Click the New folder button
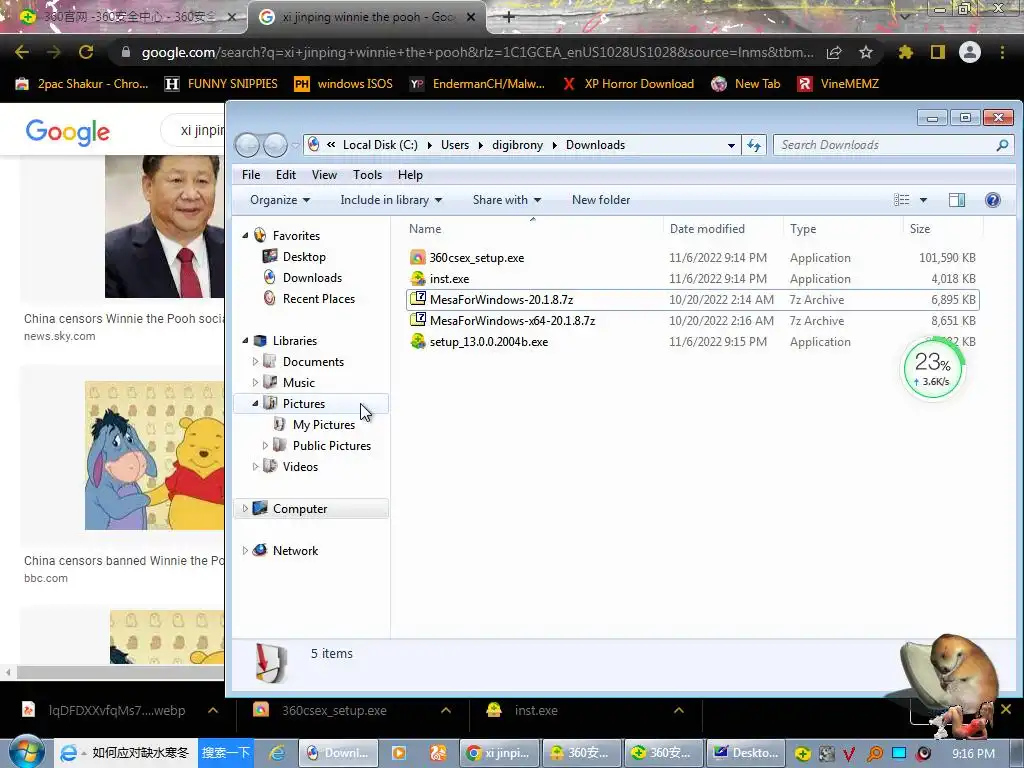 601,200
